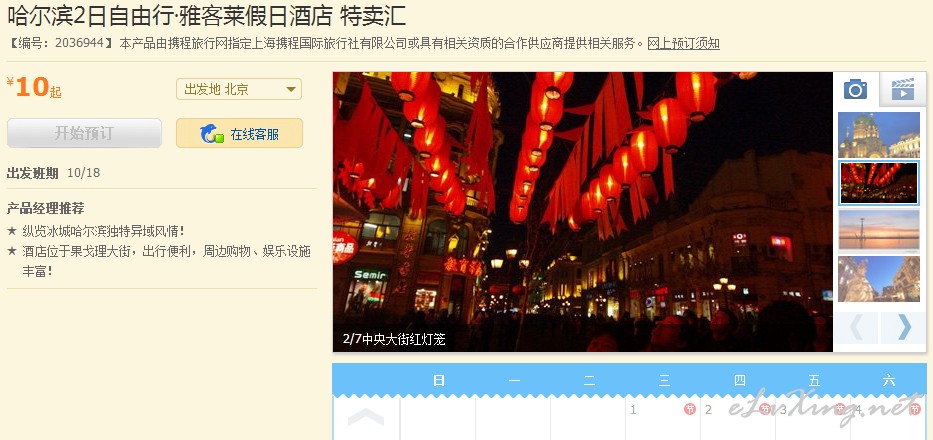Image resolution: width=933 pixels, height=440 pixels.
Task: Go to next thumbnails with right arrow
Action: 904,327
